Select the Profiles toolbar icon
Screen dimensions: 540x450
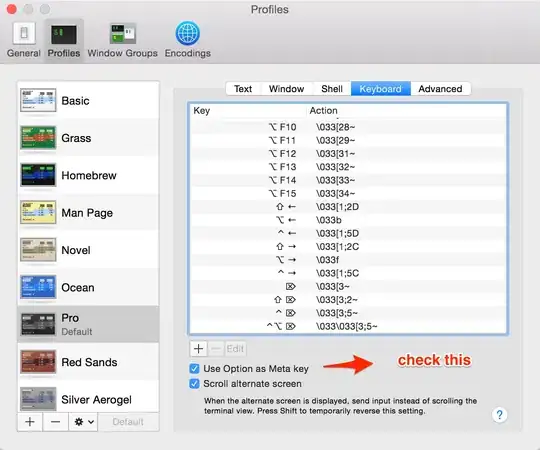[x=64, y=34]
